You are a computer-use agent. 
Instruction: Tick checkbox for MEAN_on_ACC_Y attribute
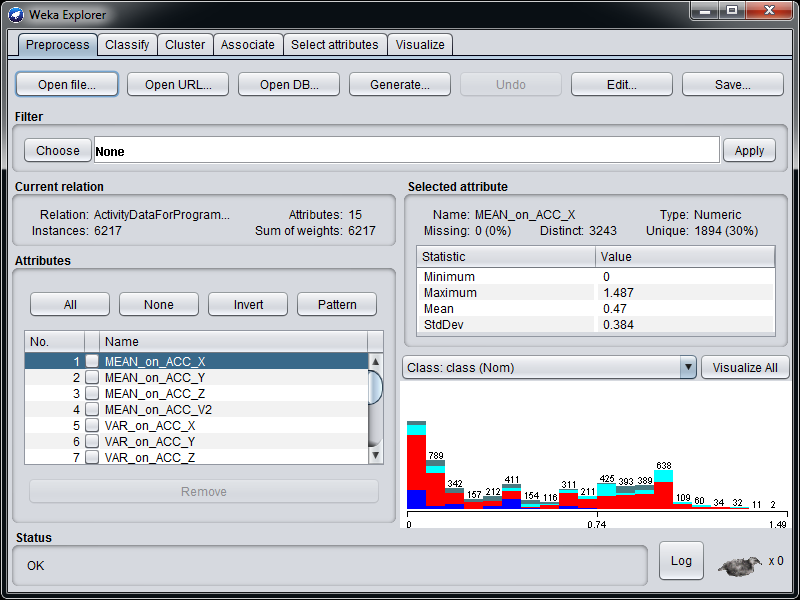(92, 377)
